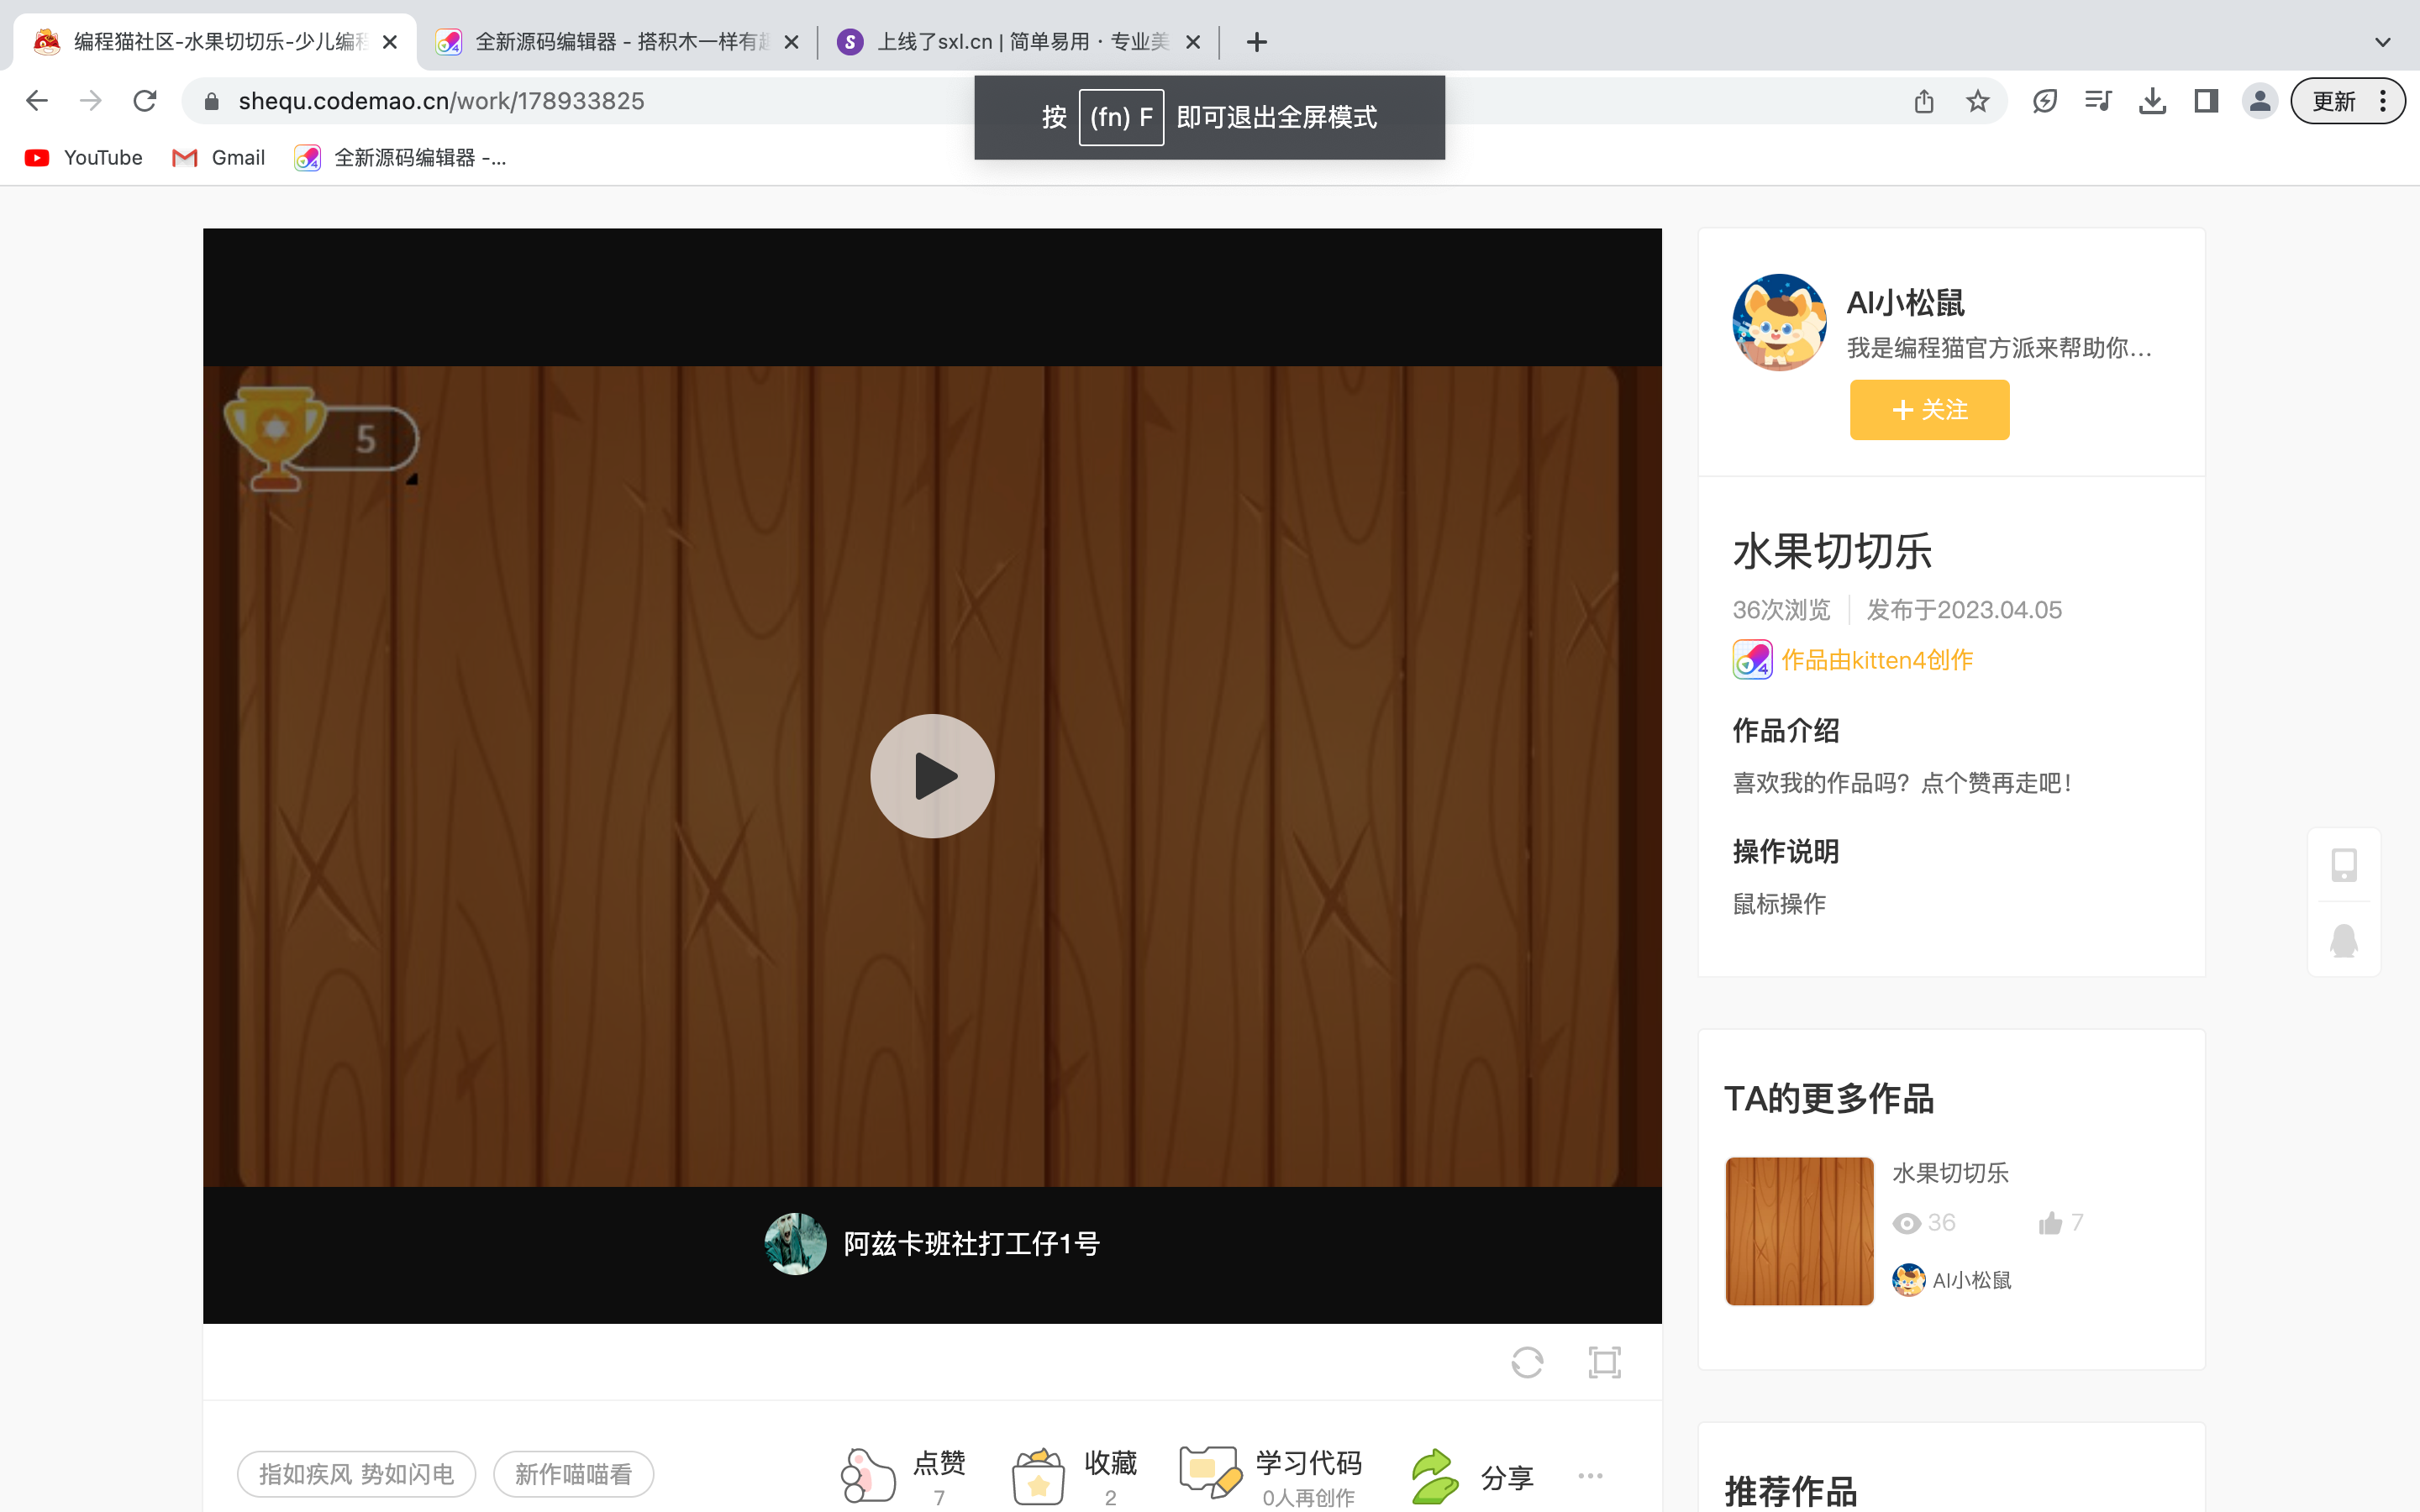
Task: Click the browser forward arrow
Action: pos(91,101)
